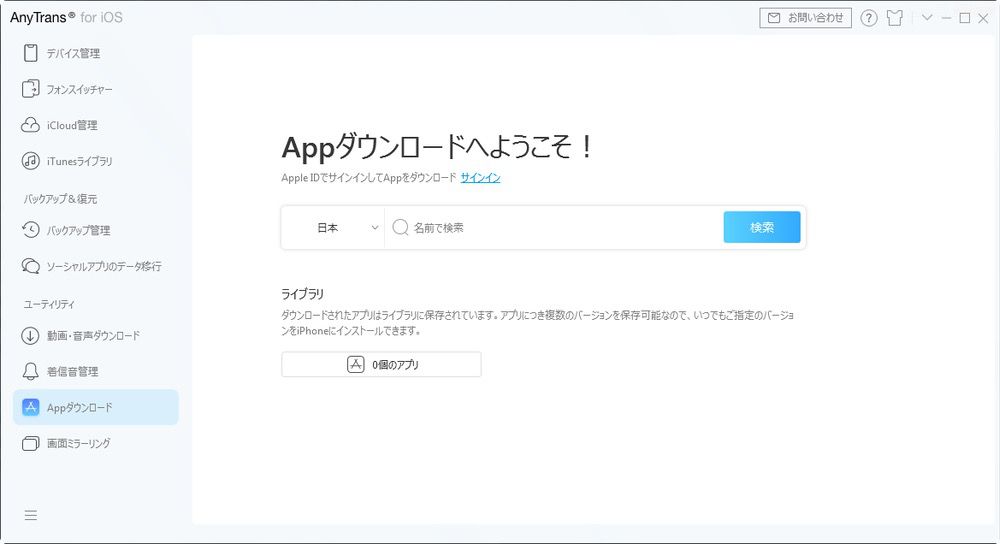The image size is (1000, 544).
Task: Select Appダウンロード menu item
Action: (95, 407)
